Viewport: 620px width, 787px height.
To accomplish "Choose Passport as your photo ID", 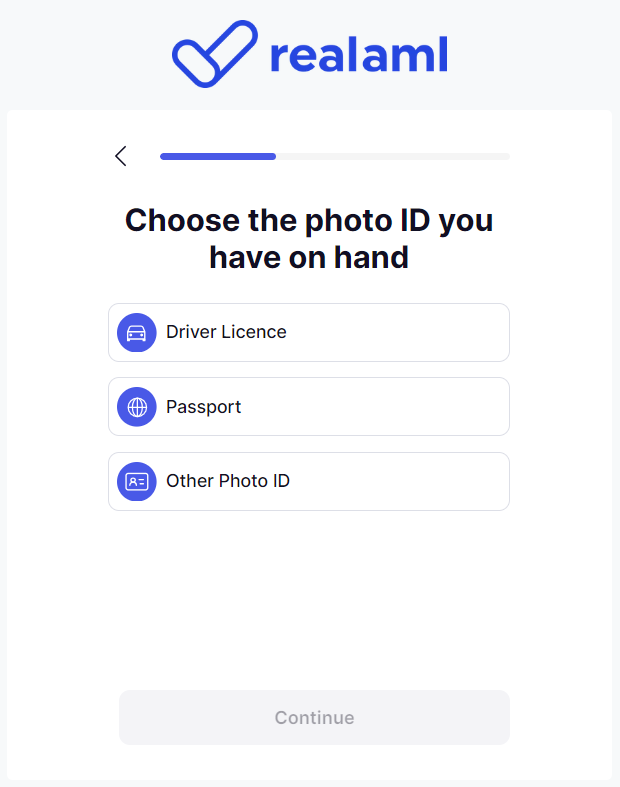I will [x=308, y=407].
